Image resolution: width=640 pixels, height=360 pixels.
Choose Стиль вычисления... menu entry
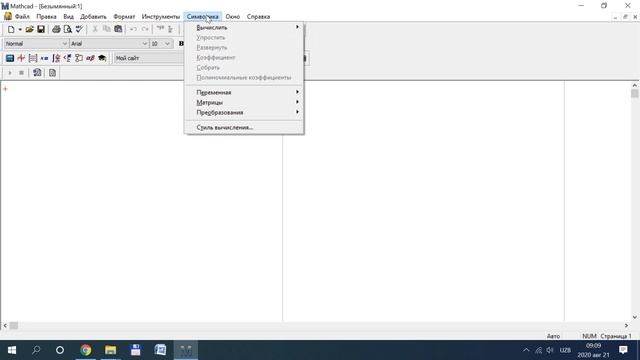point(244,127)
